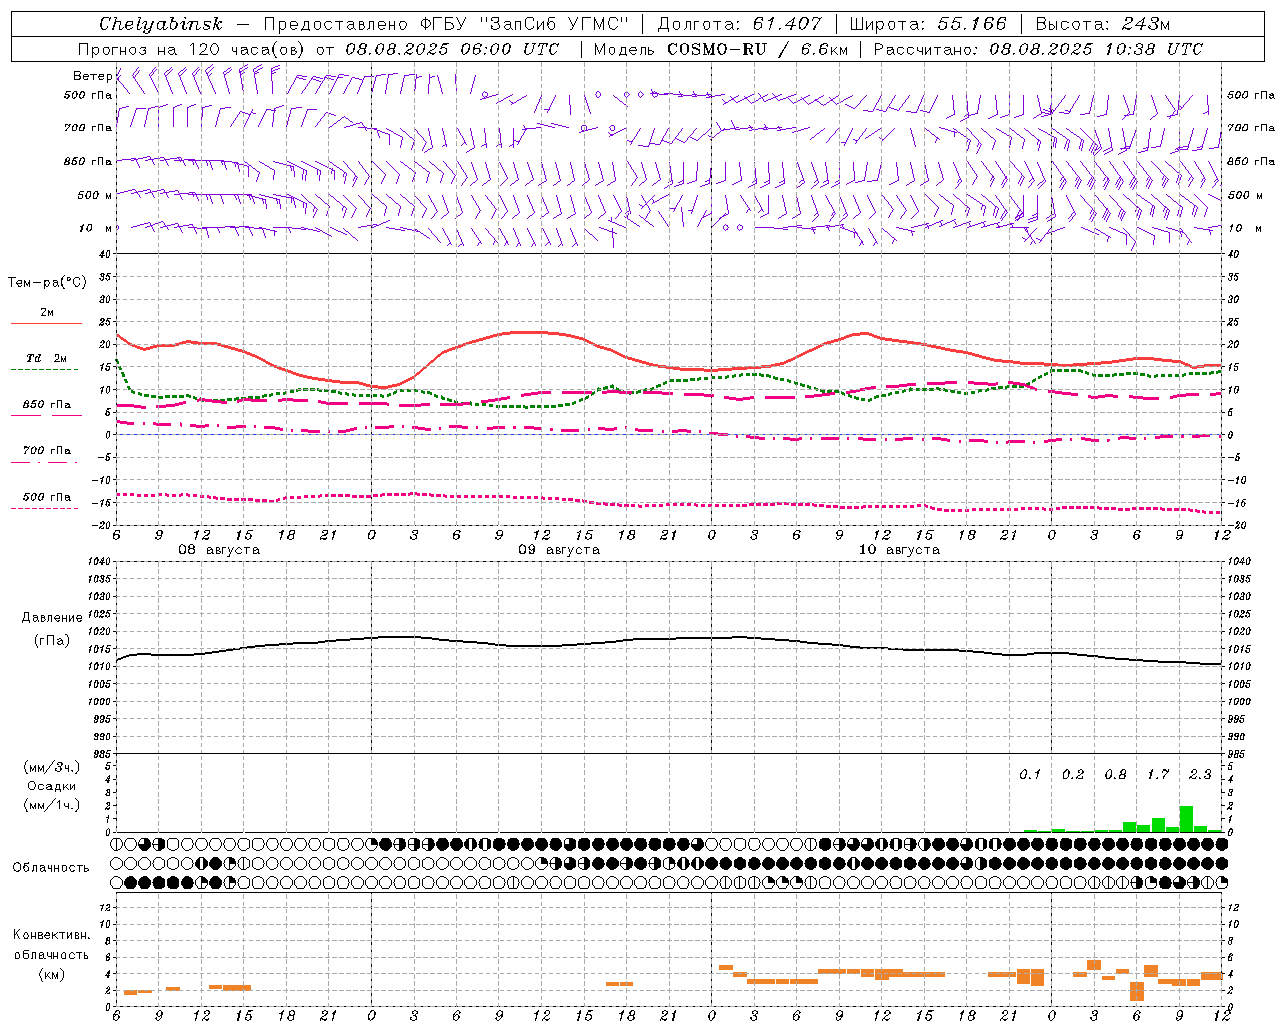The width and height of the screenshot is (1280, 1024).
Task: Click the "500 гПа" dotted-line temperature legend entry
Action: [x=47, y=497]
